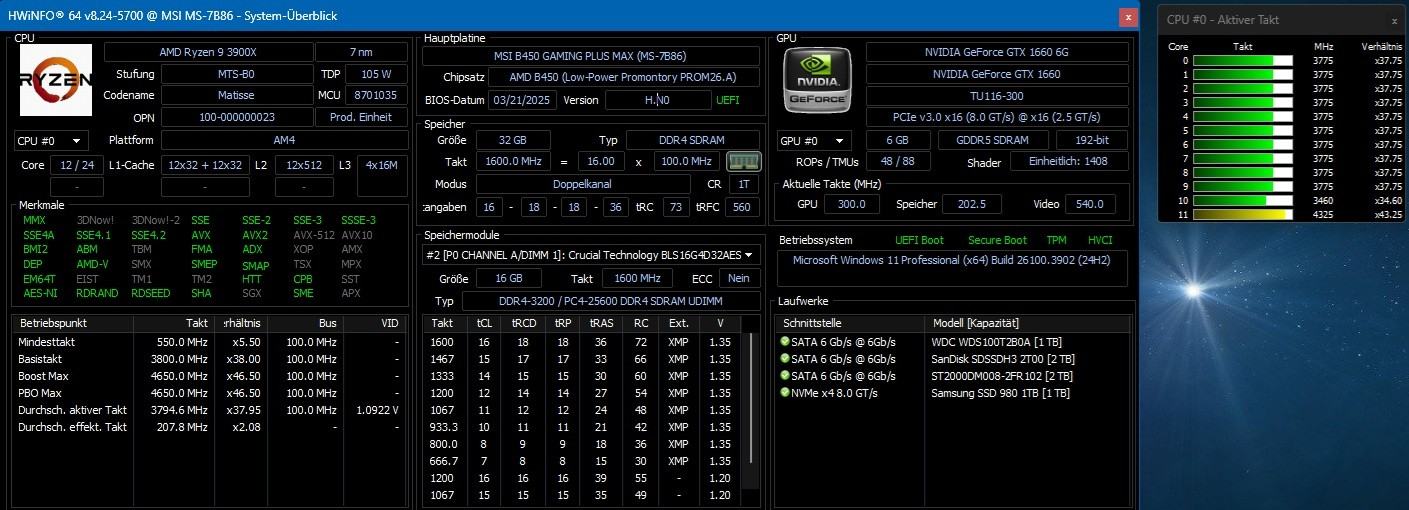Open the Speichermodule DIMM selection dropdown
The image size is (1409, 510).
tap(591, 255)
